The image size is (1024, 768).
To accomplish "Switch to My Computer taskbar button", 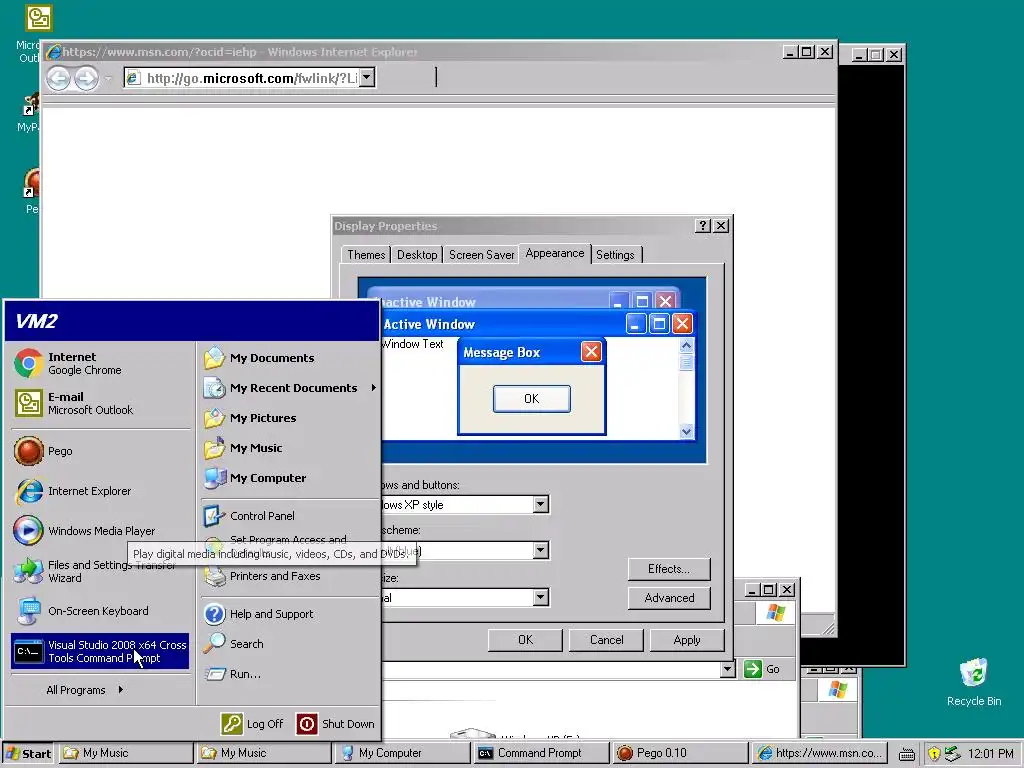I will (402, 754).
